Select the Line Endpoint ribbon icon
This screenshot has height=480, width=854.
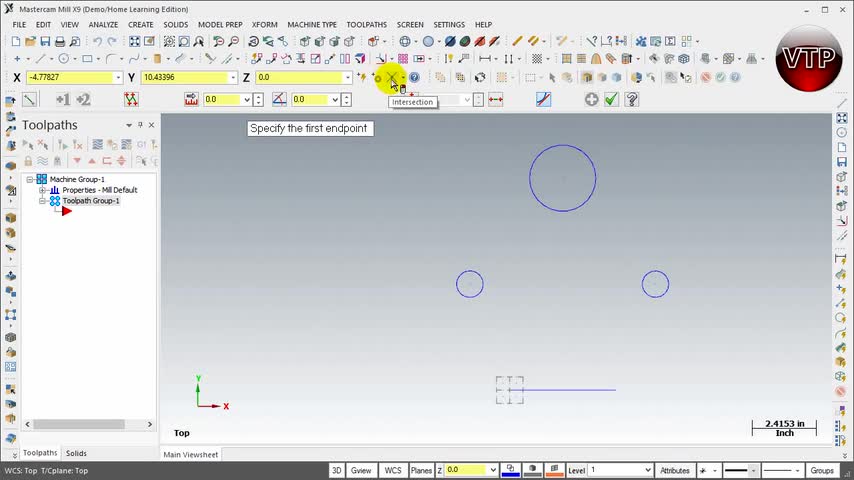(x=29, y=99)
